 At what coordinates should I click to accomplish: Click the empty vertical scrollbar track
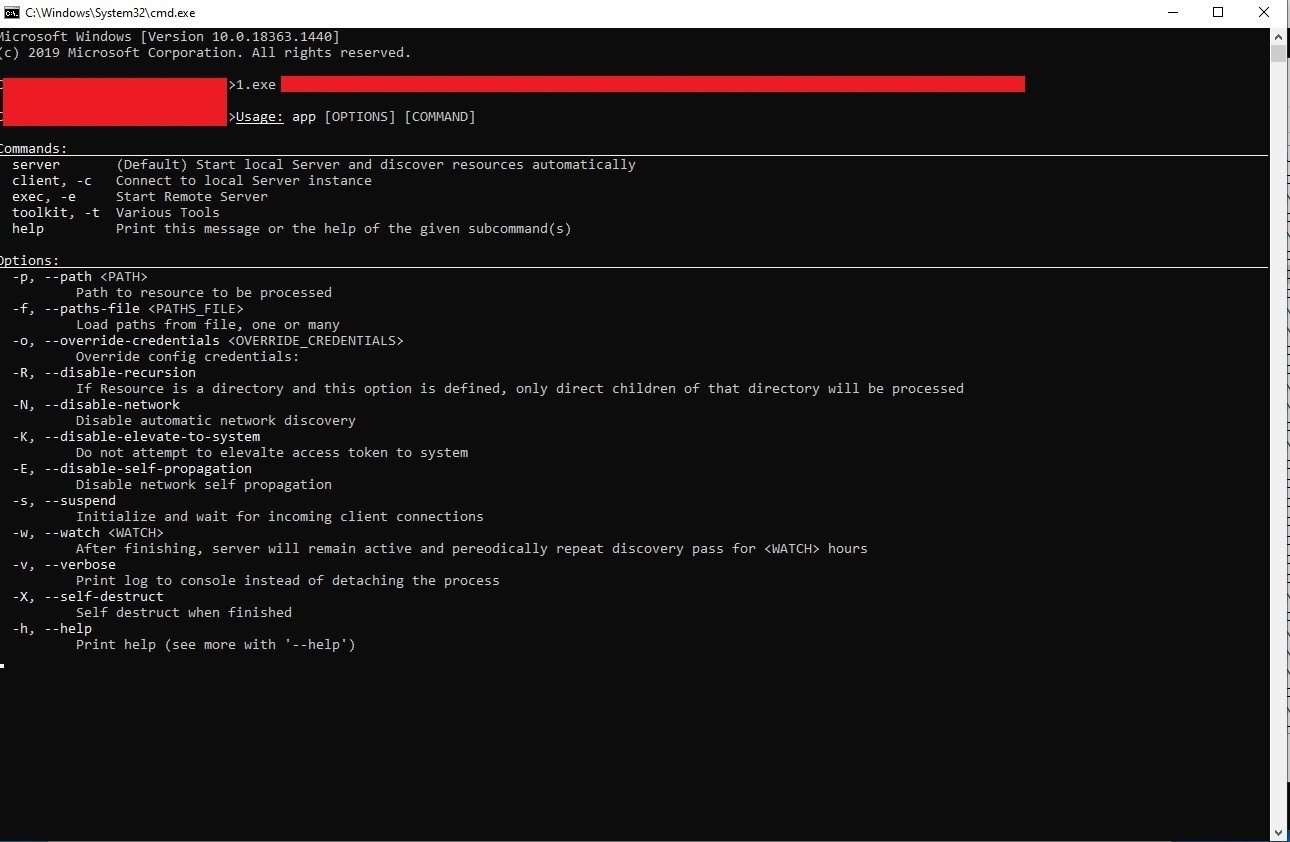(1279, 450)
